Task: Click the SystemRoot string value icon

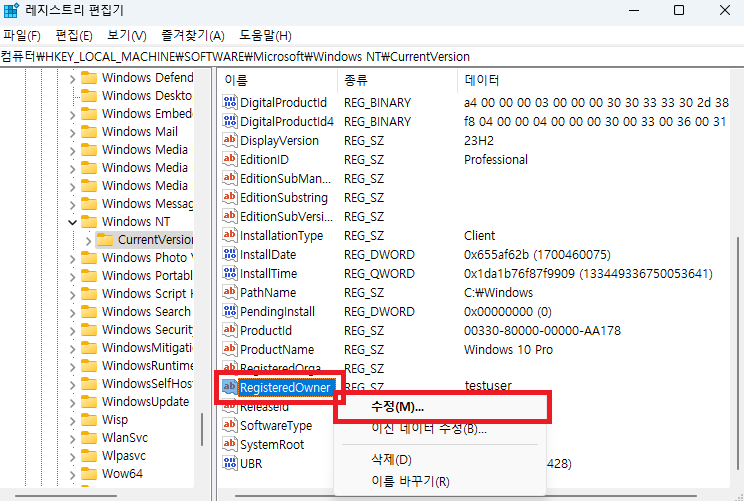Action: (230, 444)
